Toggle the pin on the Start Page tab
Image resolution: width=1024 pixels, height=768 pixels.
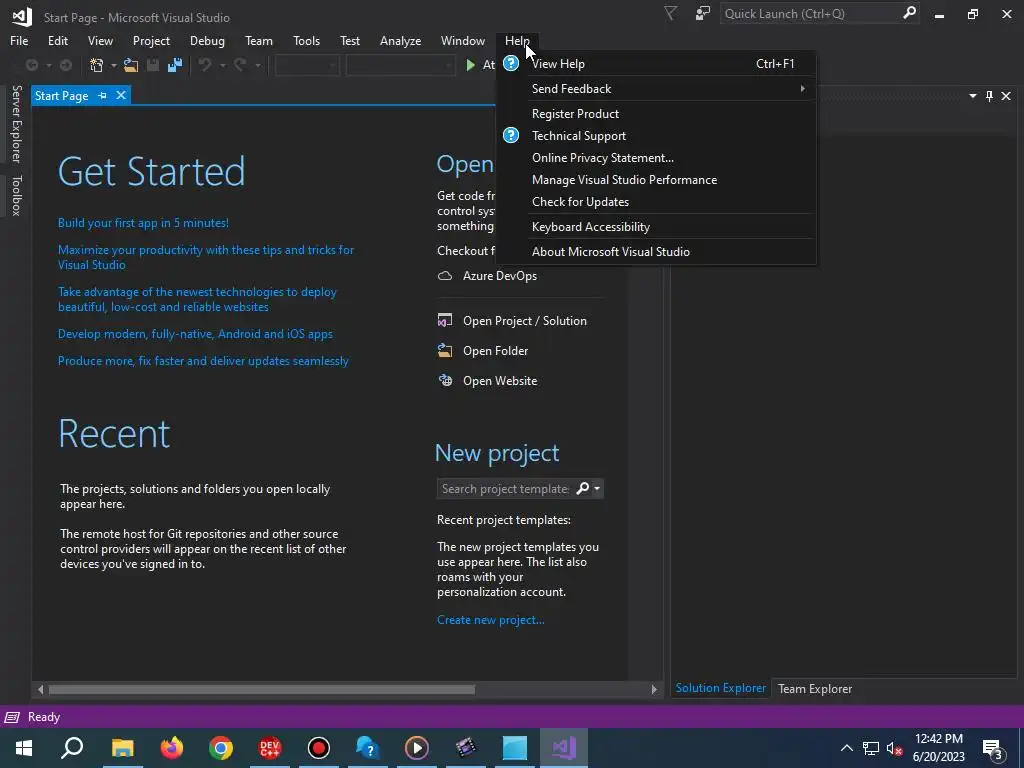pos(103,95)
